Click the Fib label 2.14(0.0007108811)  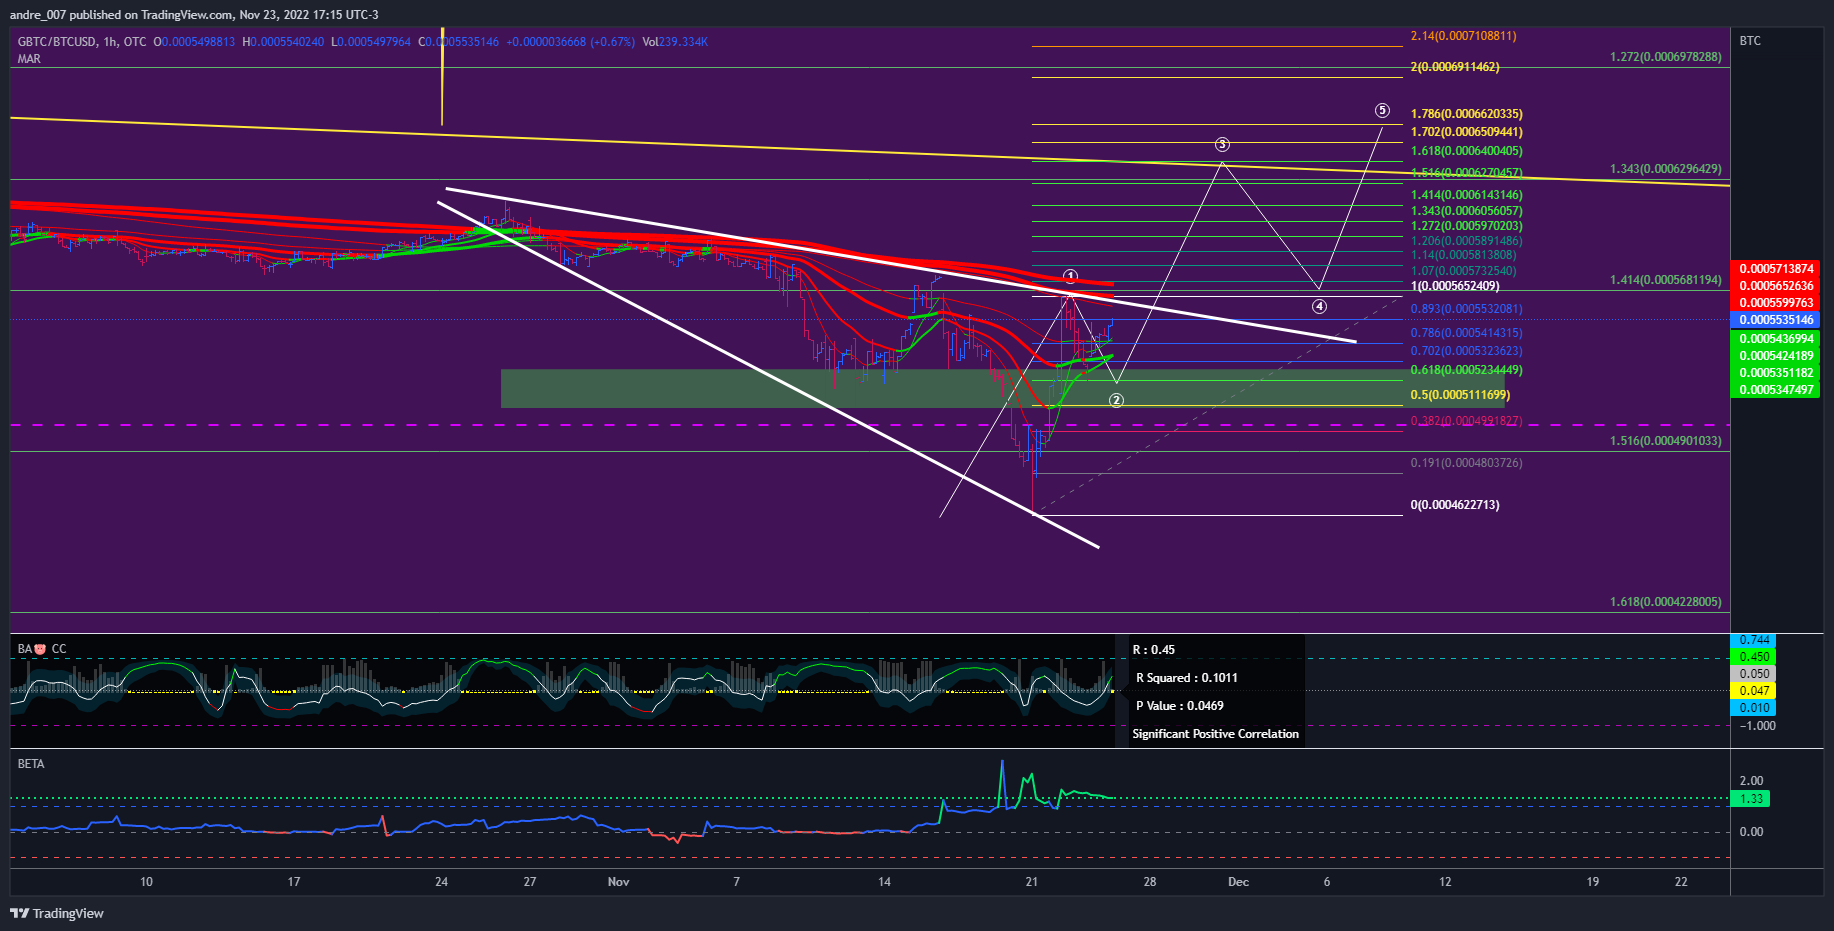click(1463, 36)
